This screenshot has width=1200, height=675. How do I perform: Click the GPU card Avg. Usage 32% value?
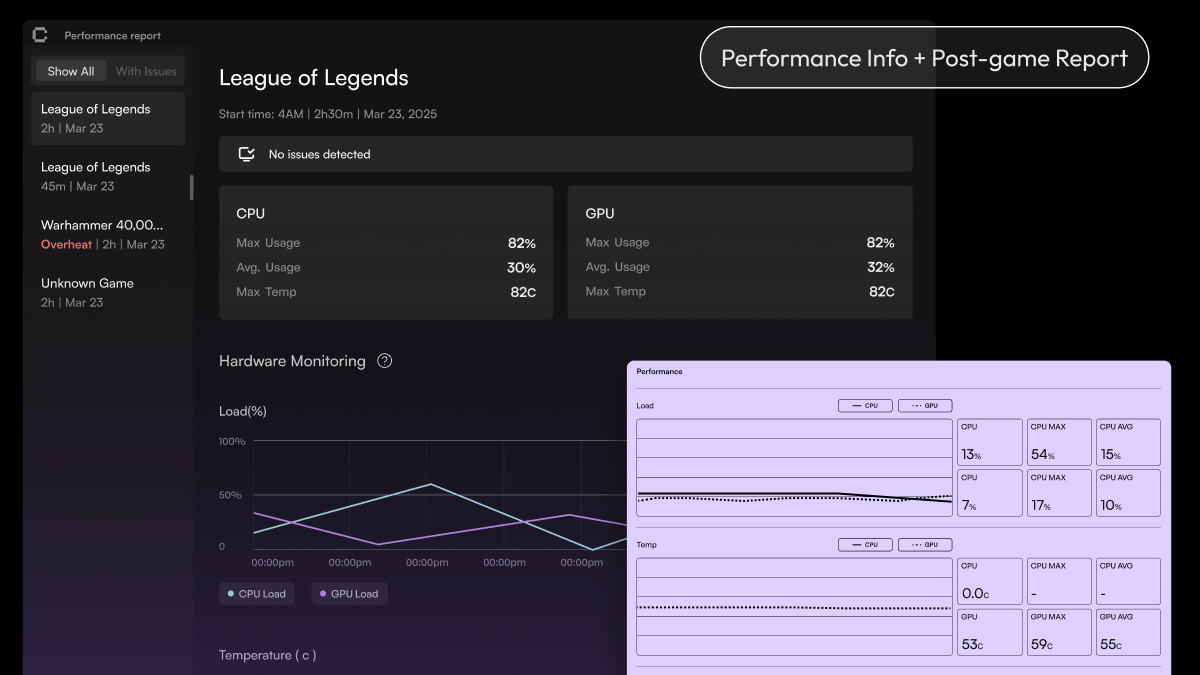coord(880,268)
